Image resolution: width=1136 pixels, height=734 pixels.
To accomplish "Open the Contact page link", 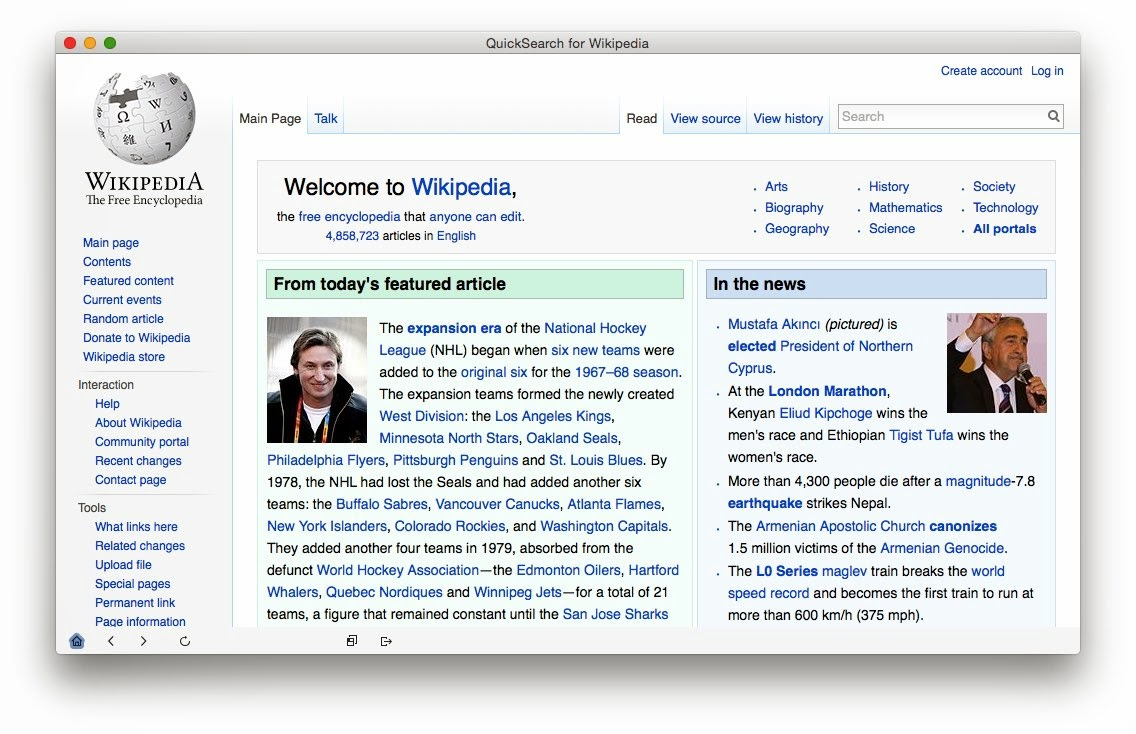I will (130, 480).
